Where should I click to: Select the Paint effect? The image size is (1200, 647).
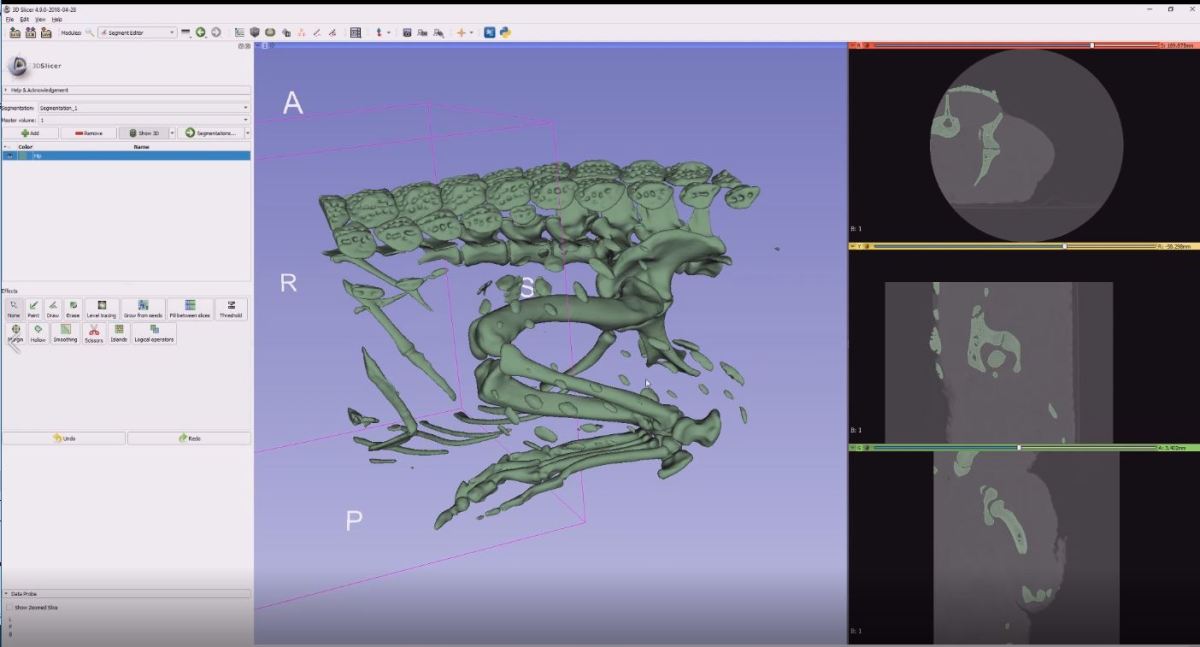(33, 308)
